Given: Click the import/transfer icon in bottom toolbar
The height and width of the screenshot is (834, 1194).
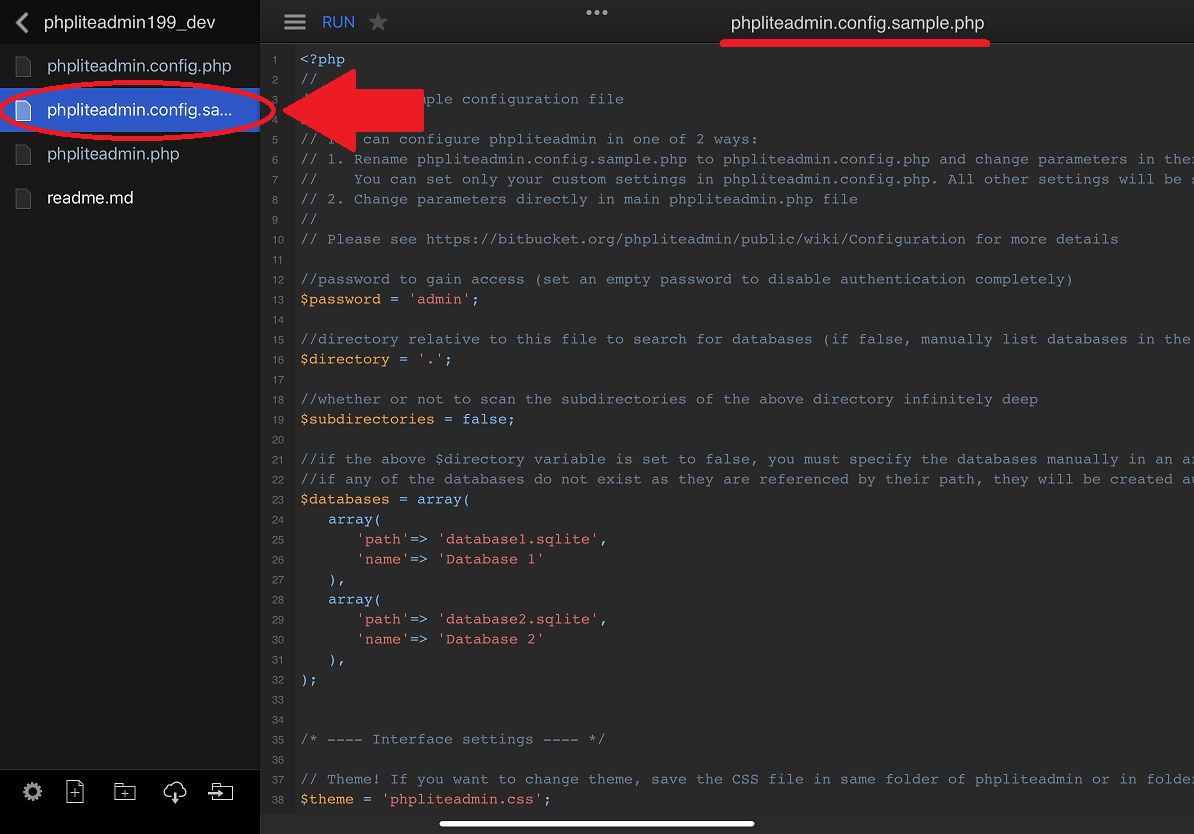Looking at the screenshot, I should (221, 792).
